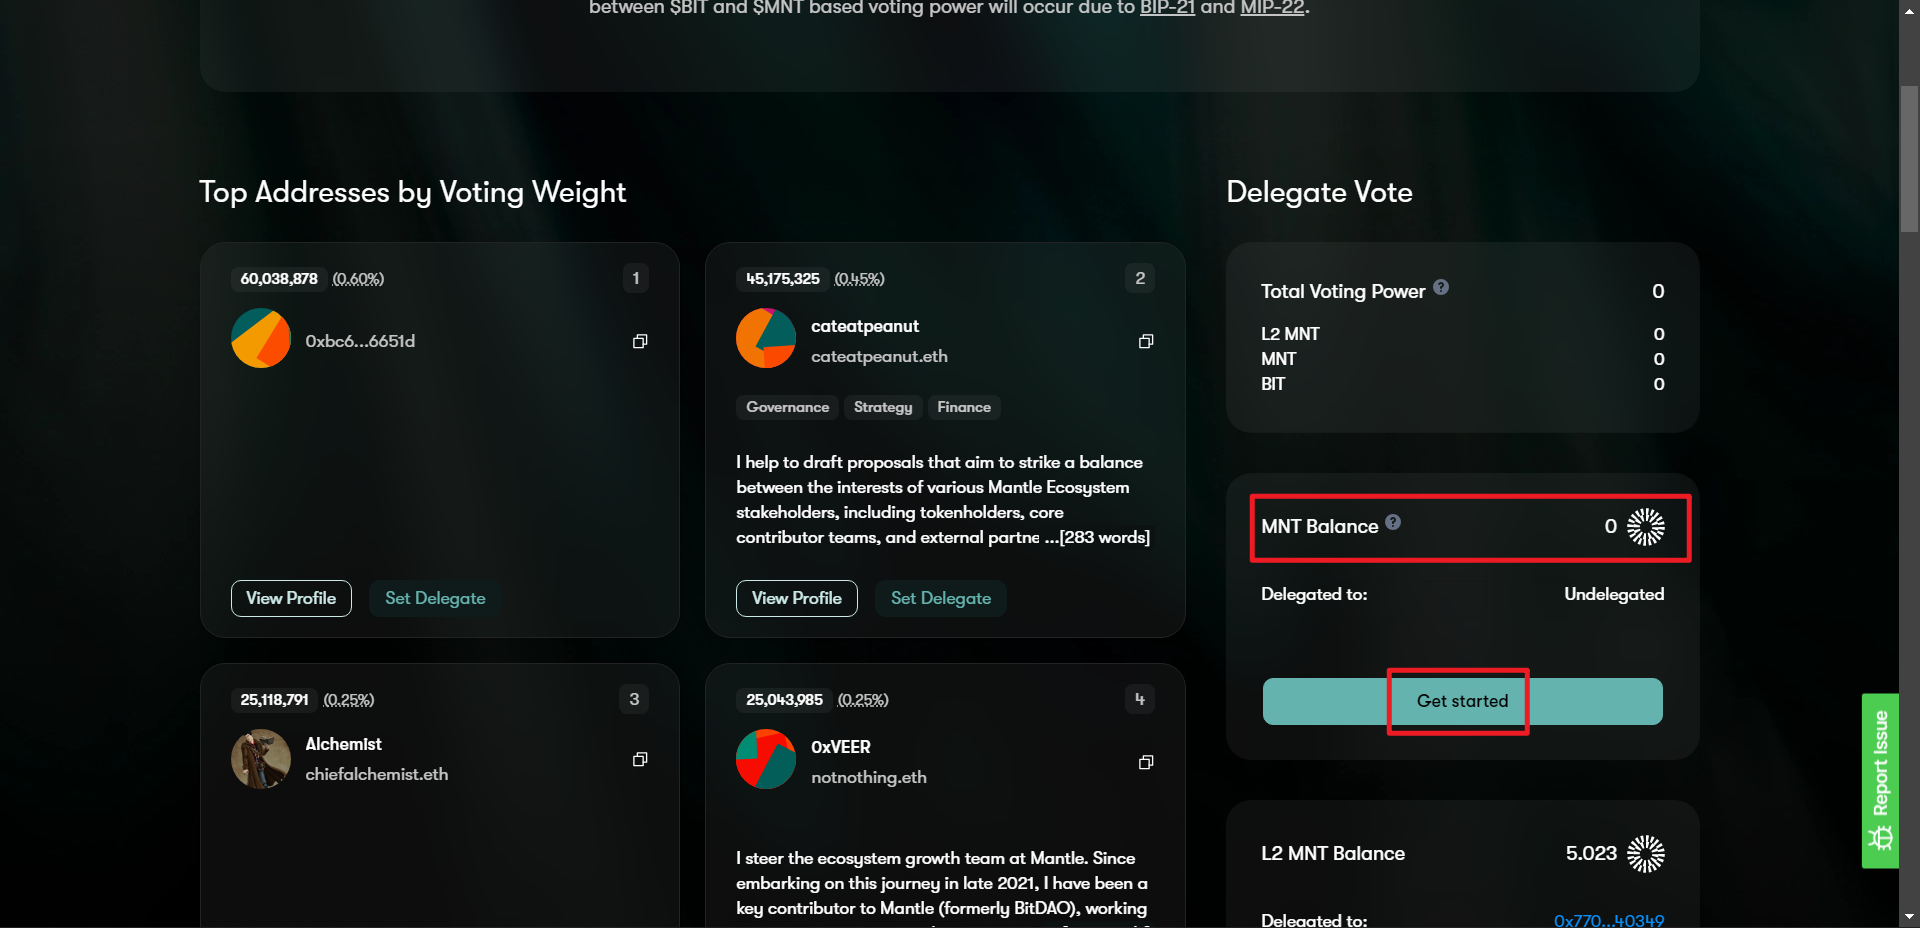Click the page vertical scrollbar thumb
Viewport: 1920px width, 928px height.
pos(1909,160)
